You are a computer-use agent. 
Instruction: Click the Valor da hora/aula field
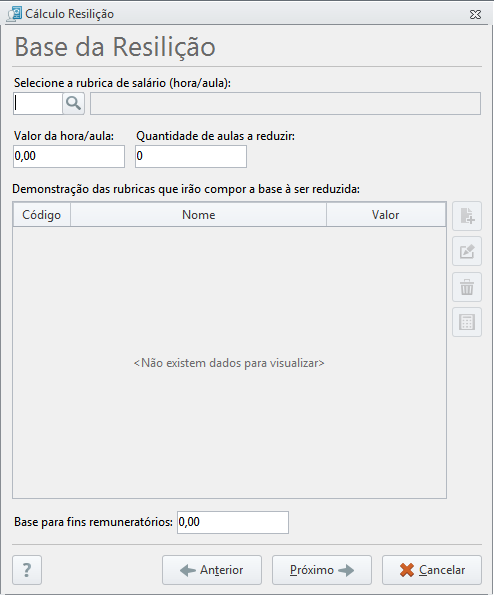69,156
